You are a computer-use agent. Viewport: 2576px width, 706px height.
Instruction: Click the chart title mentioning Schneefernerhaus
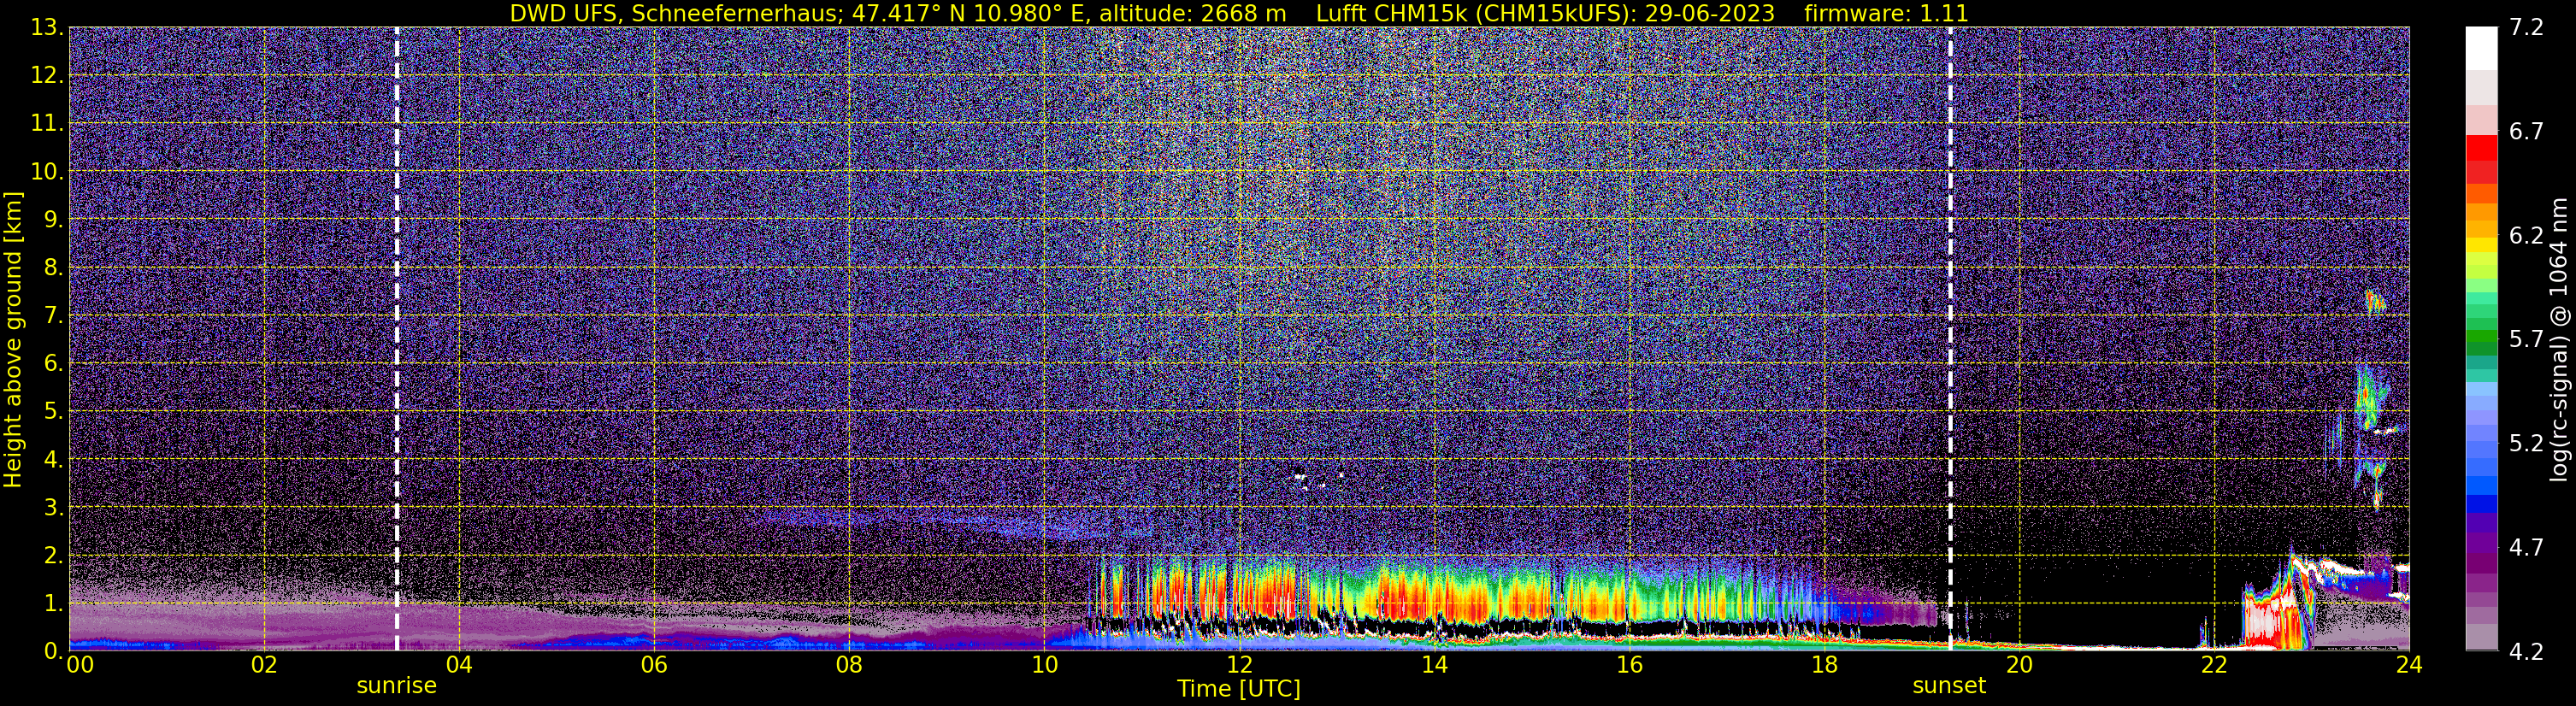[1239, 13]
